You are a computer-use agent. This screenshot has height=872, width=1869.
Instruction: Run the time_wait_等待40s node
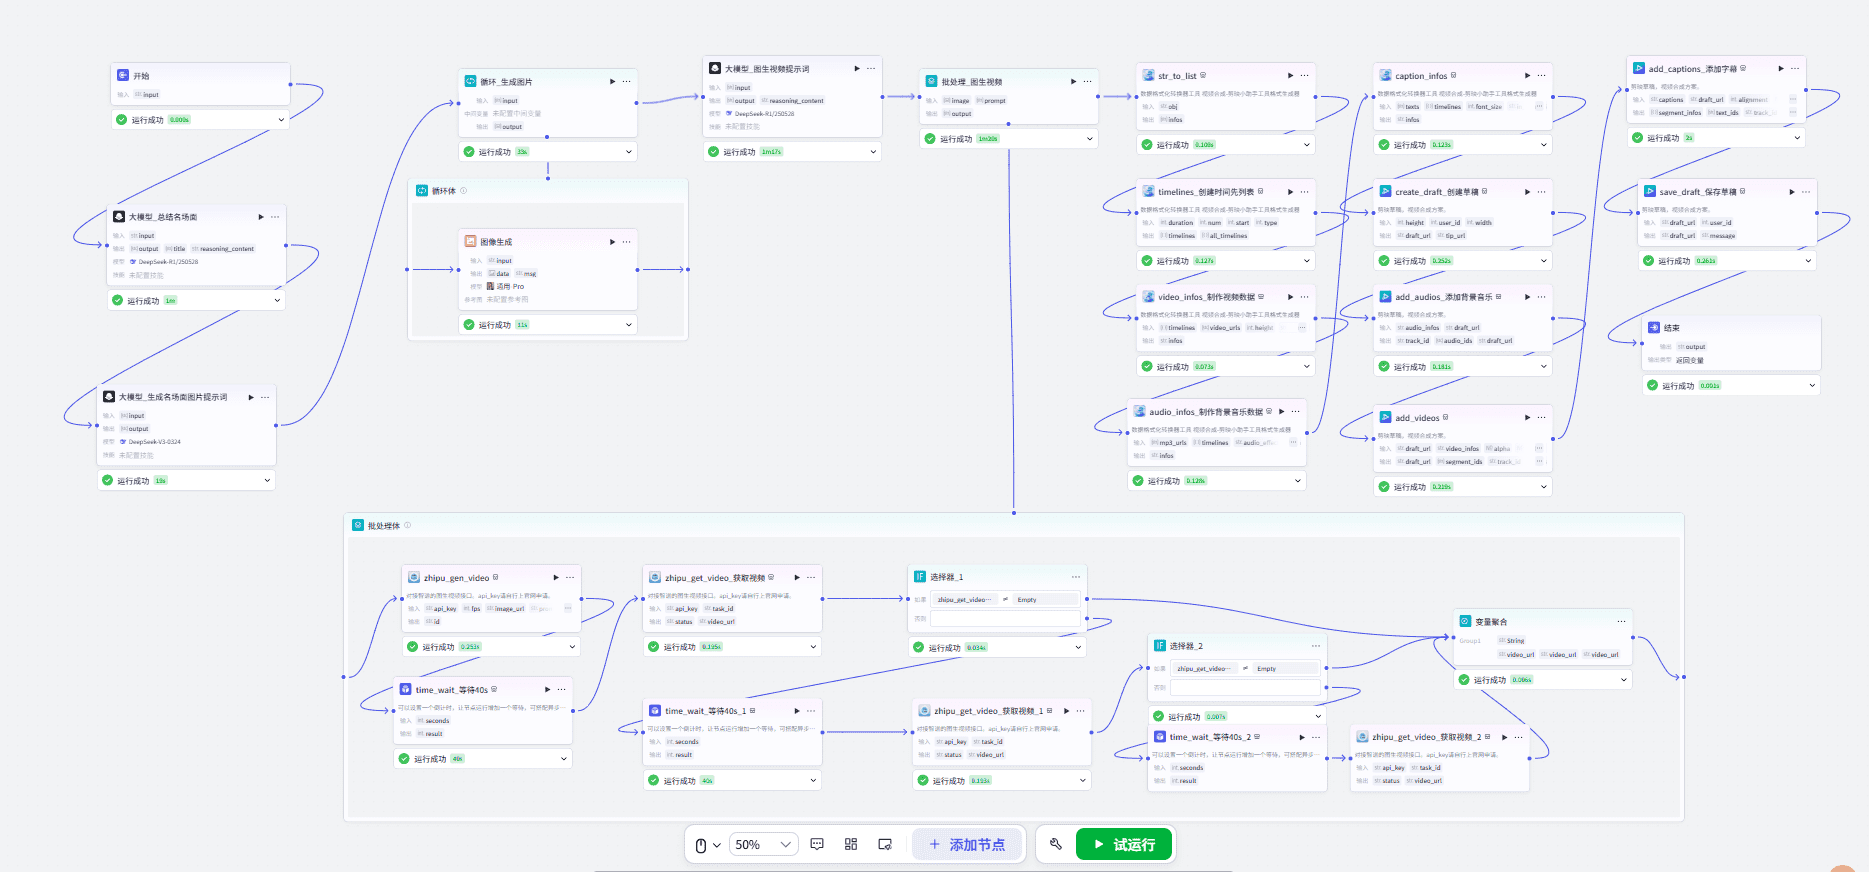pos(547,690)
